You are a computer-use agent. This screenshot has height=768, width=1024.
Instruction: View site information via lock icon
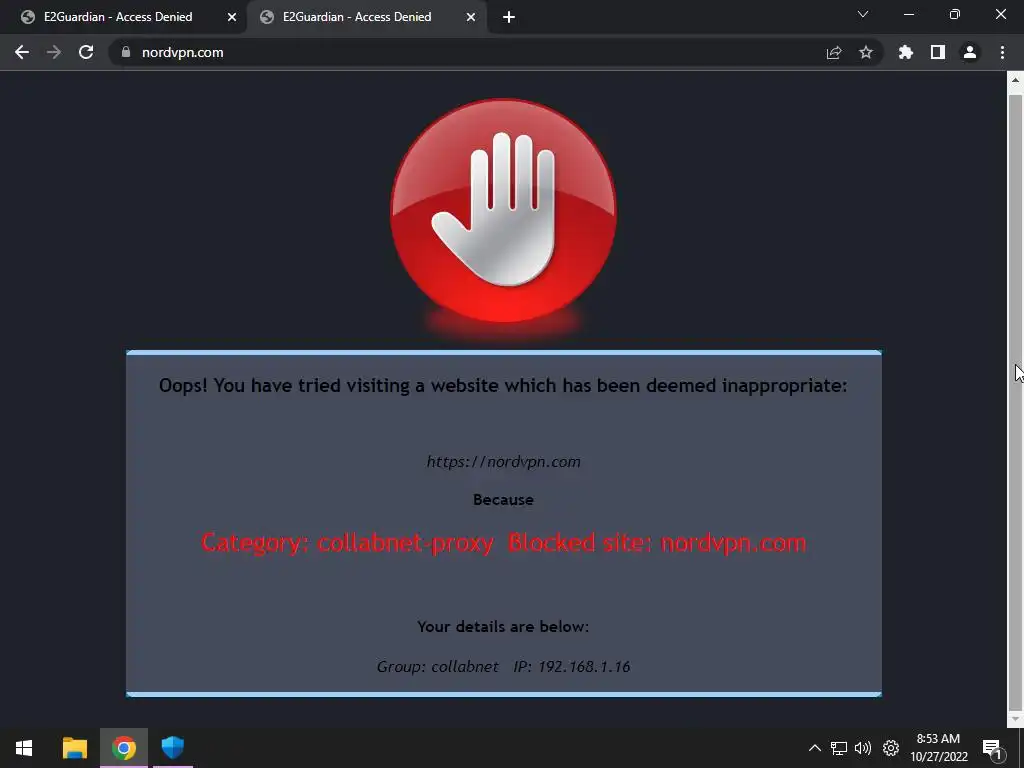(126, 52)
